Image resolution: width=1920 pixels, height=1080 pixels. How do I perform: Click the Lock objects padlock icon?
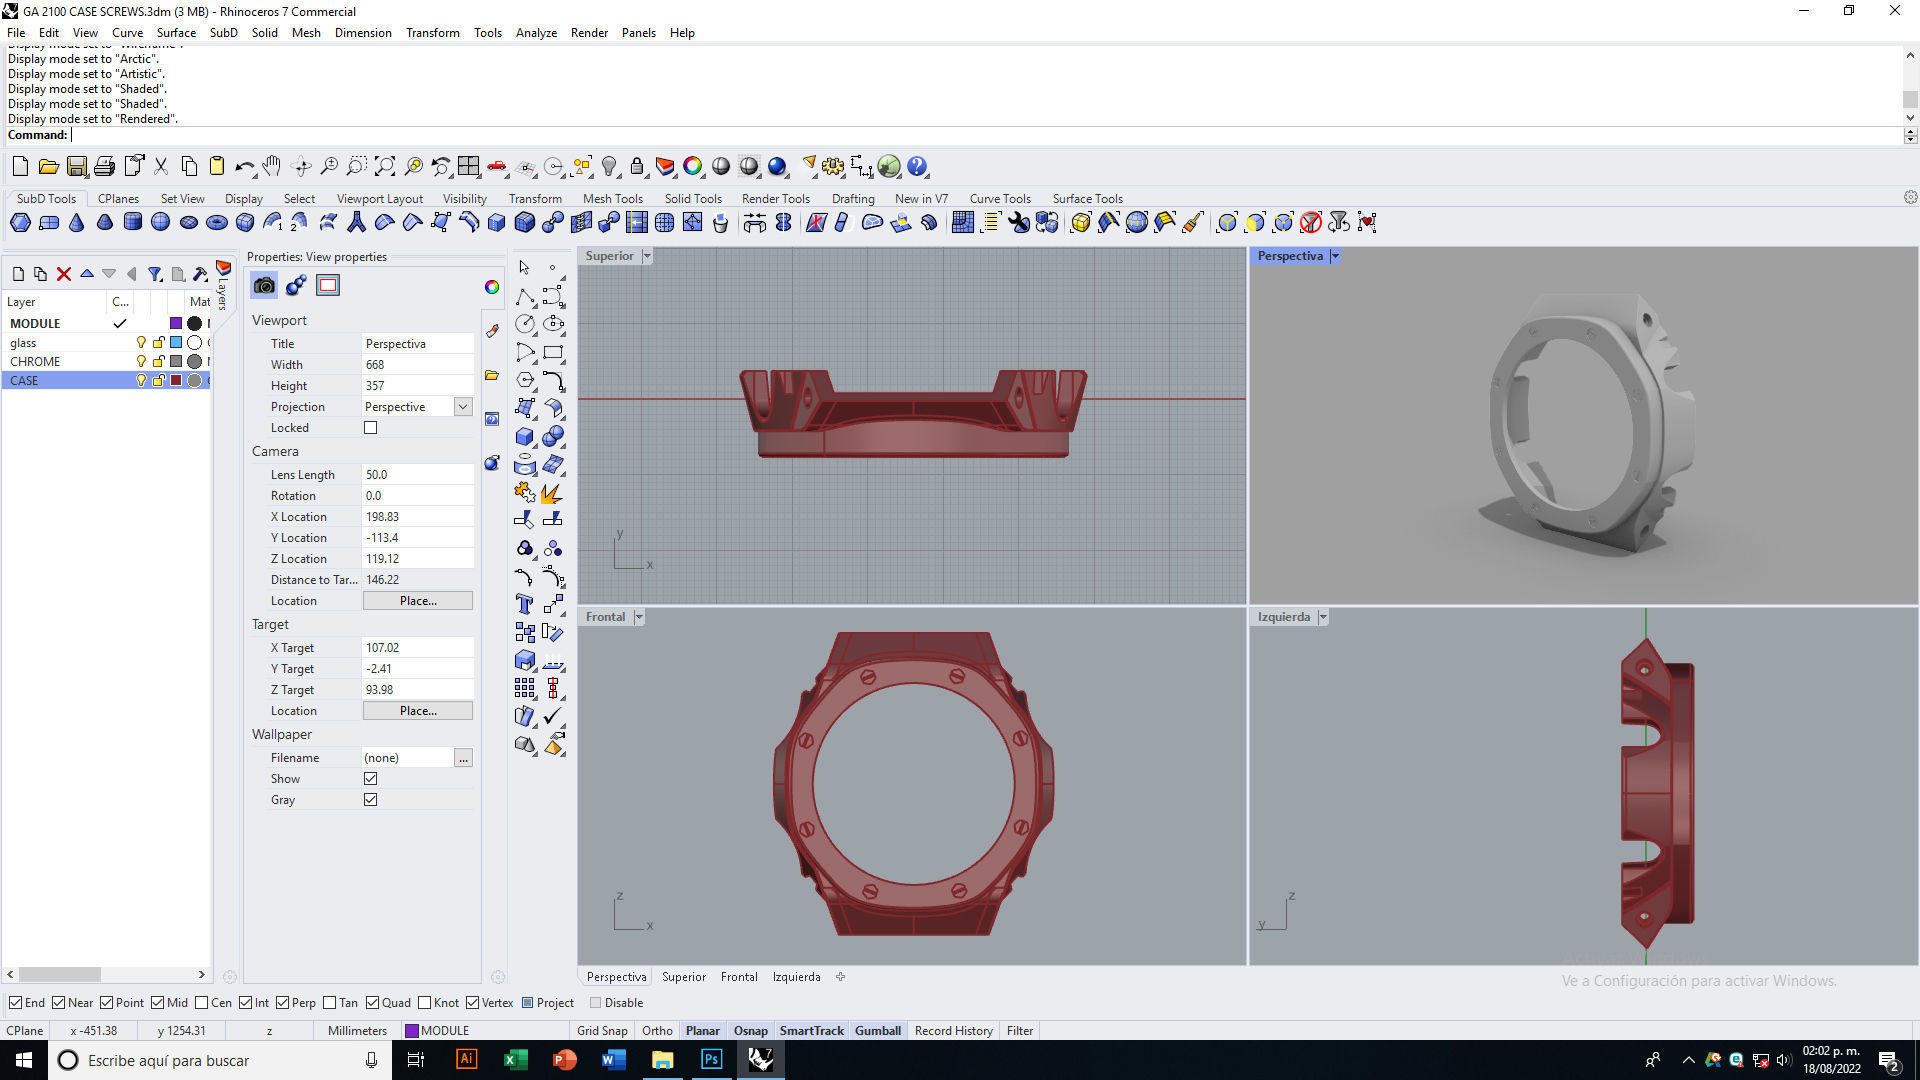637,167
